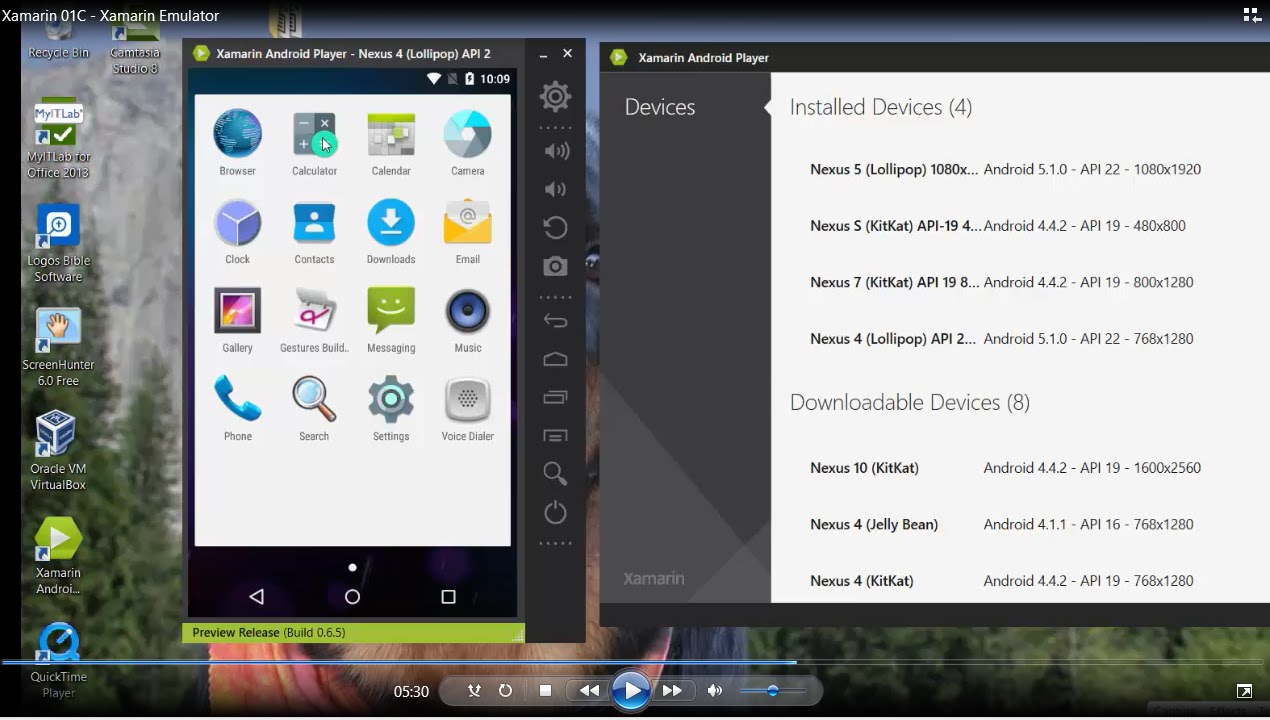Tap Android navigation recents square

point(448,597)
